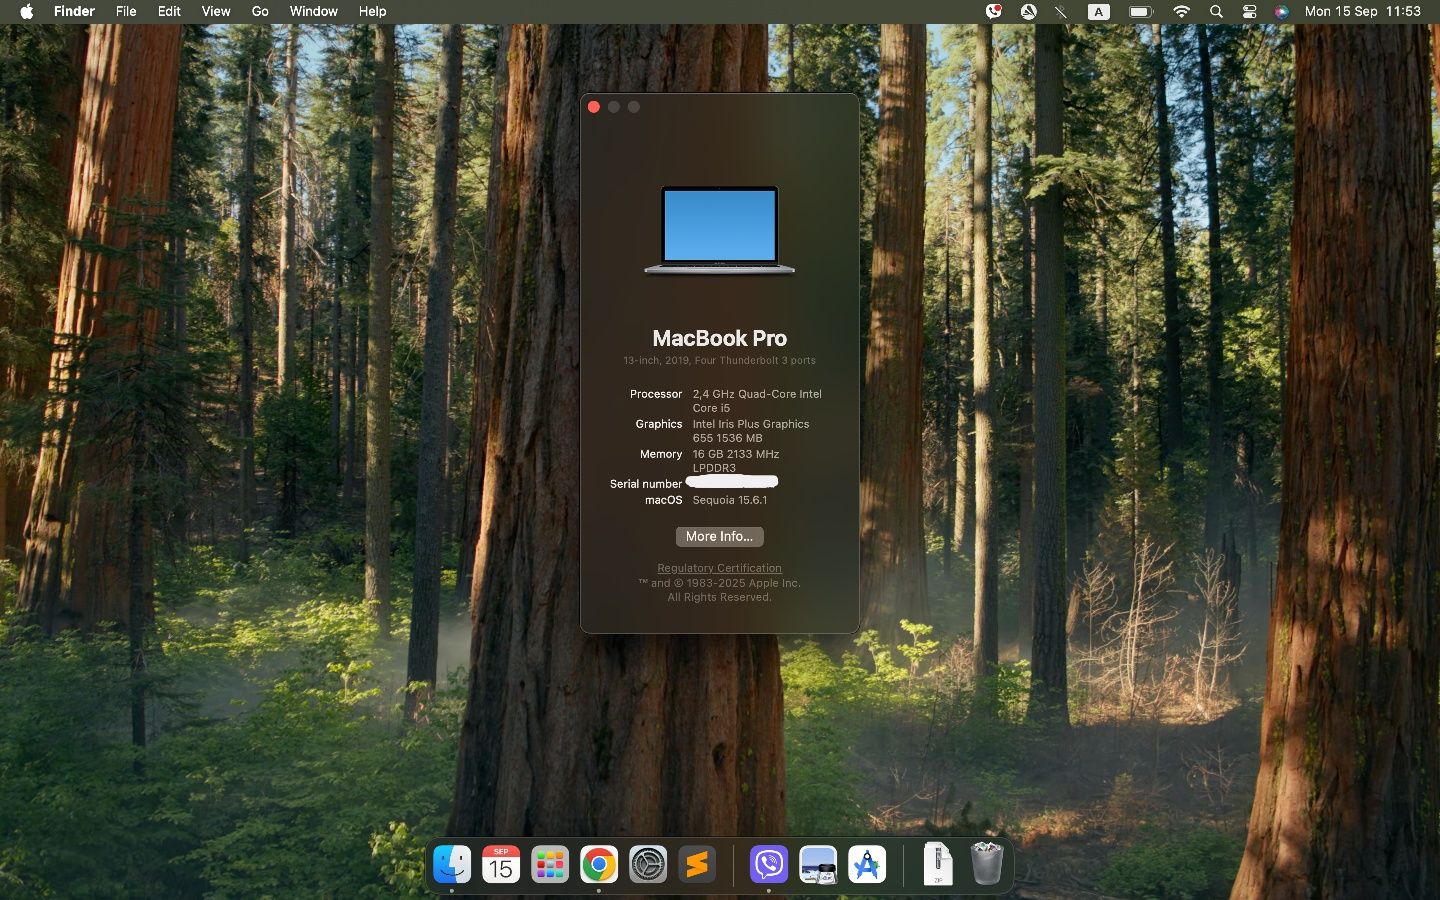Open the Window menu

313,11
